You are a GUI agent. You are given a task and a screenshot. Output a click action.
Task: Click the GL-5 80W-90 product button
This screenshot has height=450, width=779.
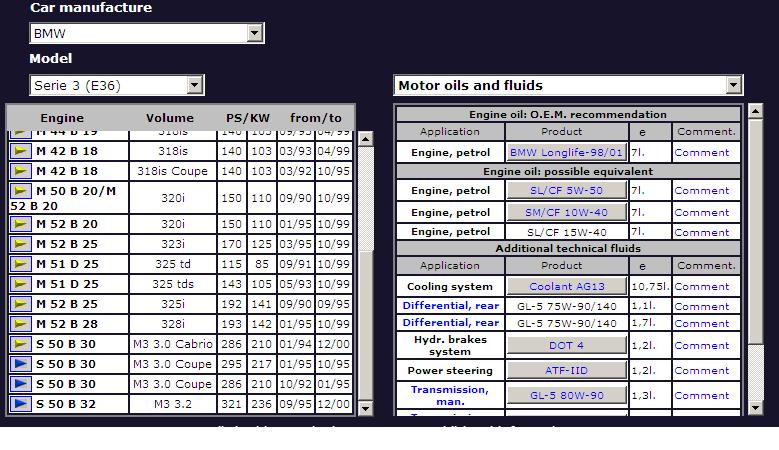click(566, 395)
